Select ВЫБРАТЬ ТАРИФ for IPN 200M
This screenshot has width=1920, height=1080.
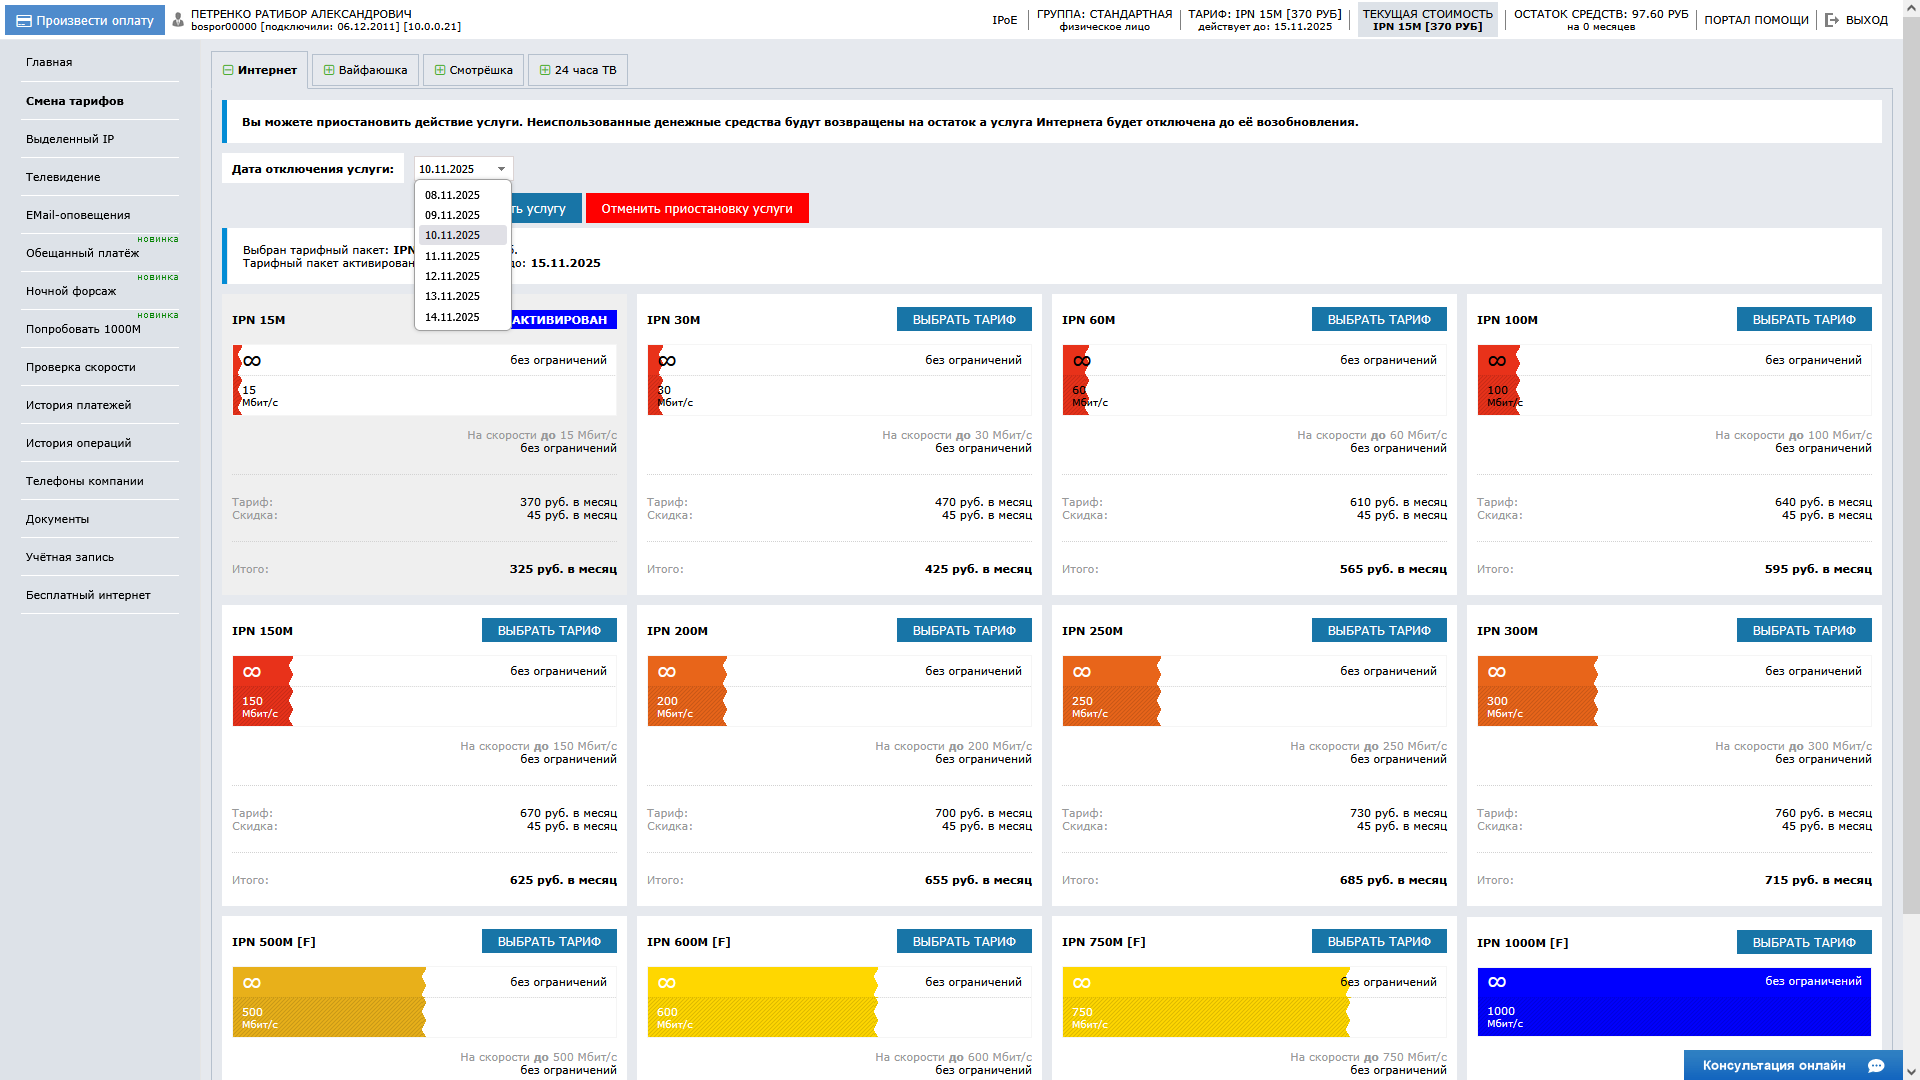coord(963,631)
